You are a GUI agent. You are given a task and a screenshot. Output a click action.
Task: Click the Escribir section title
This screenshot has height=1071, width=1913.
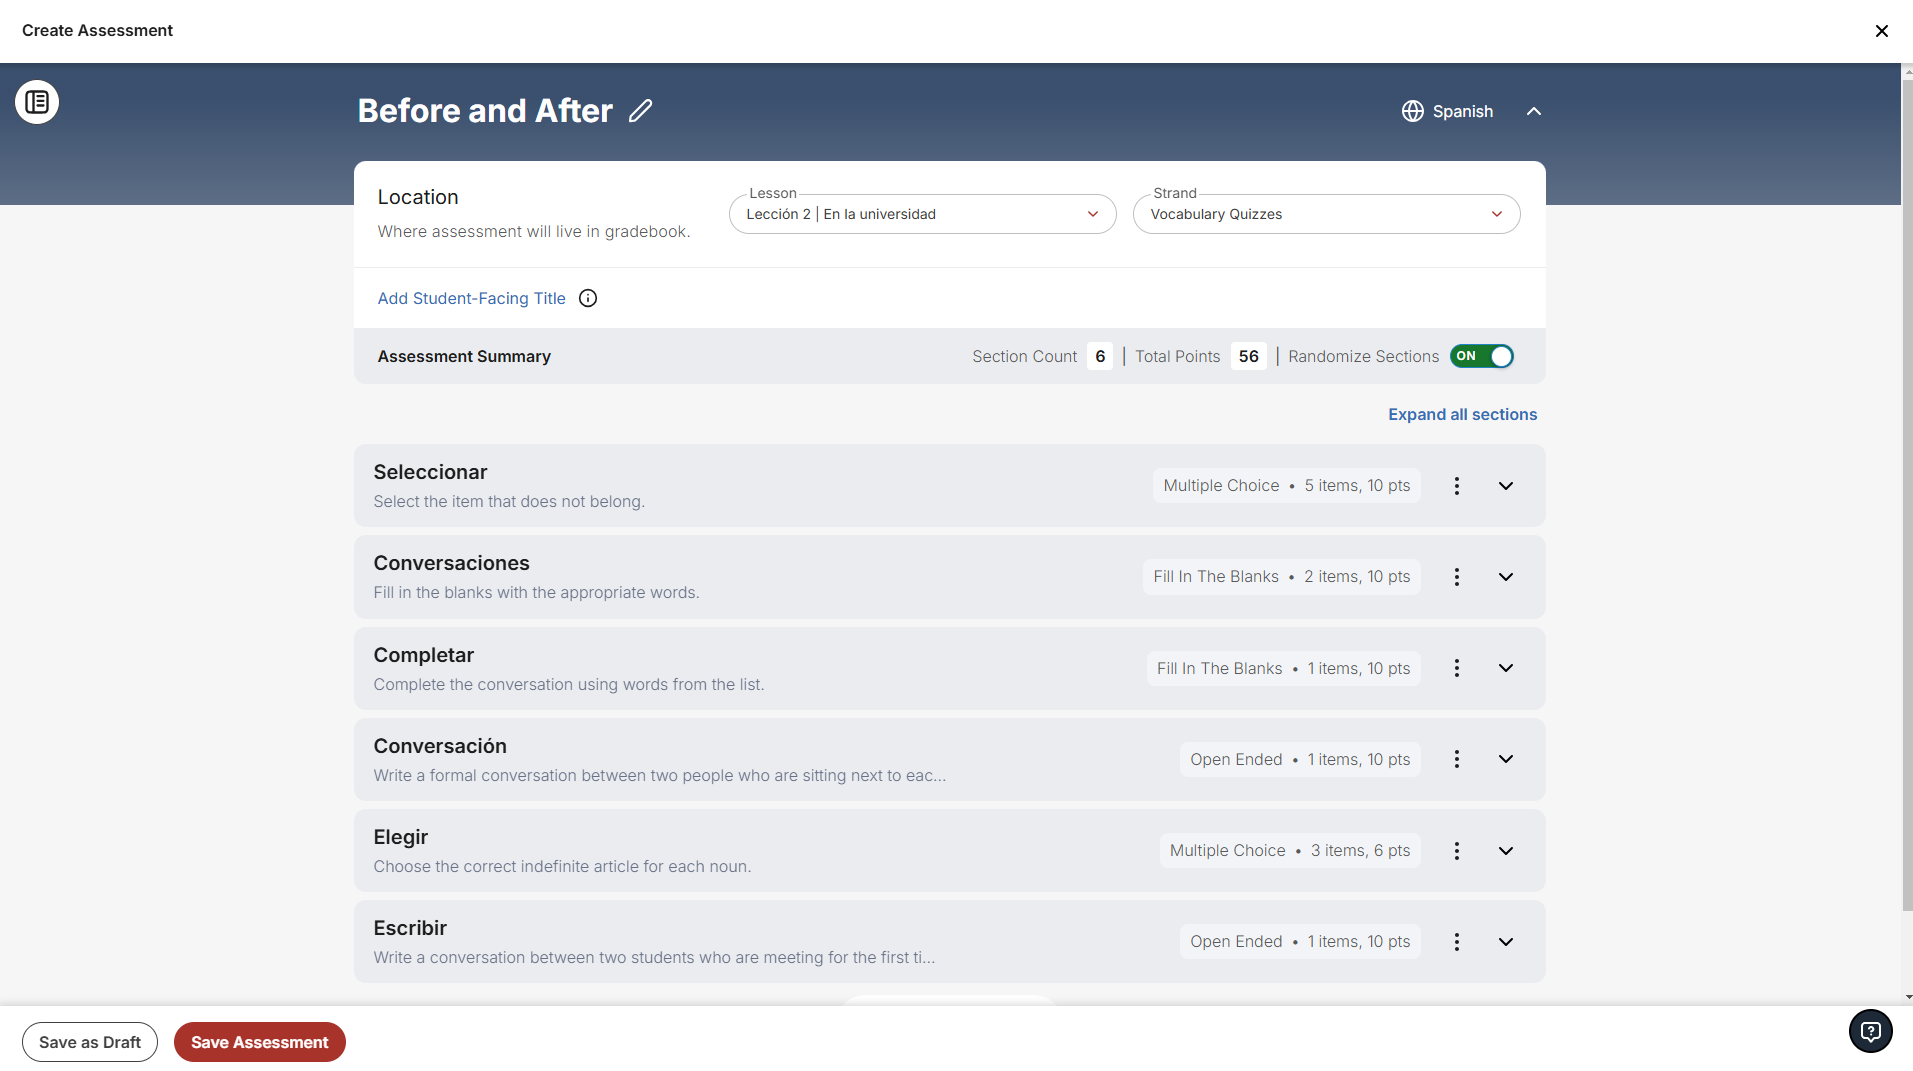click(410, 928)
